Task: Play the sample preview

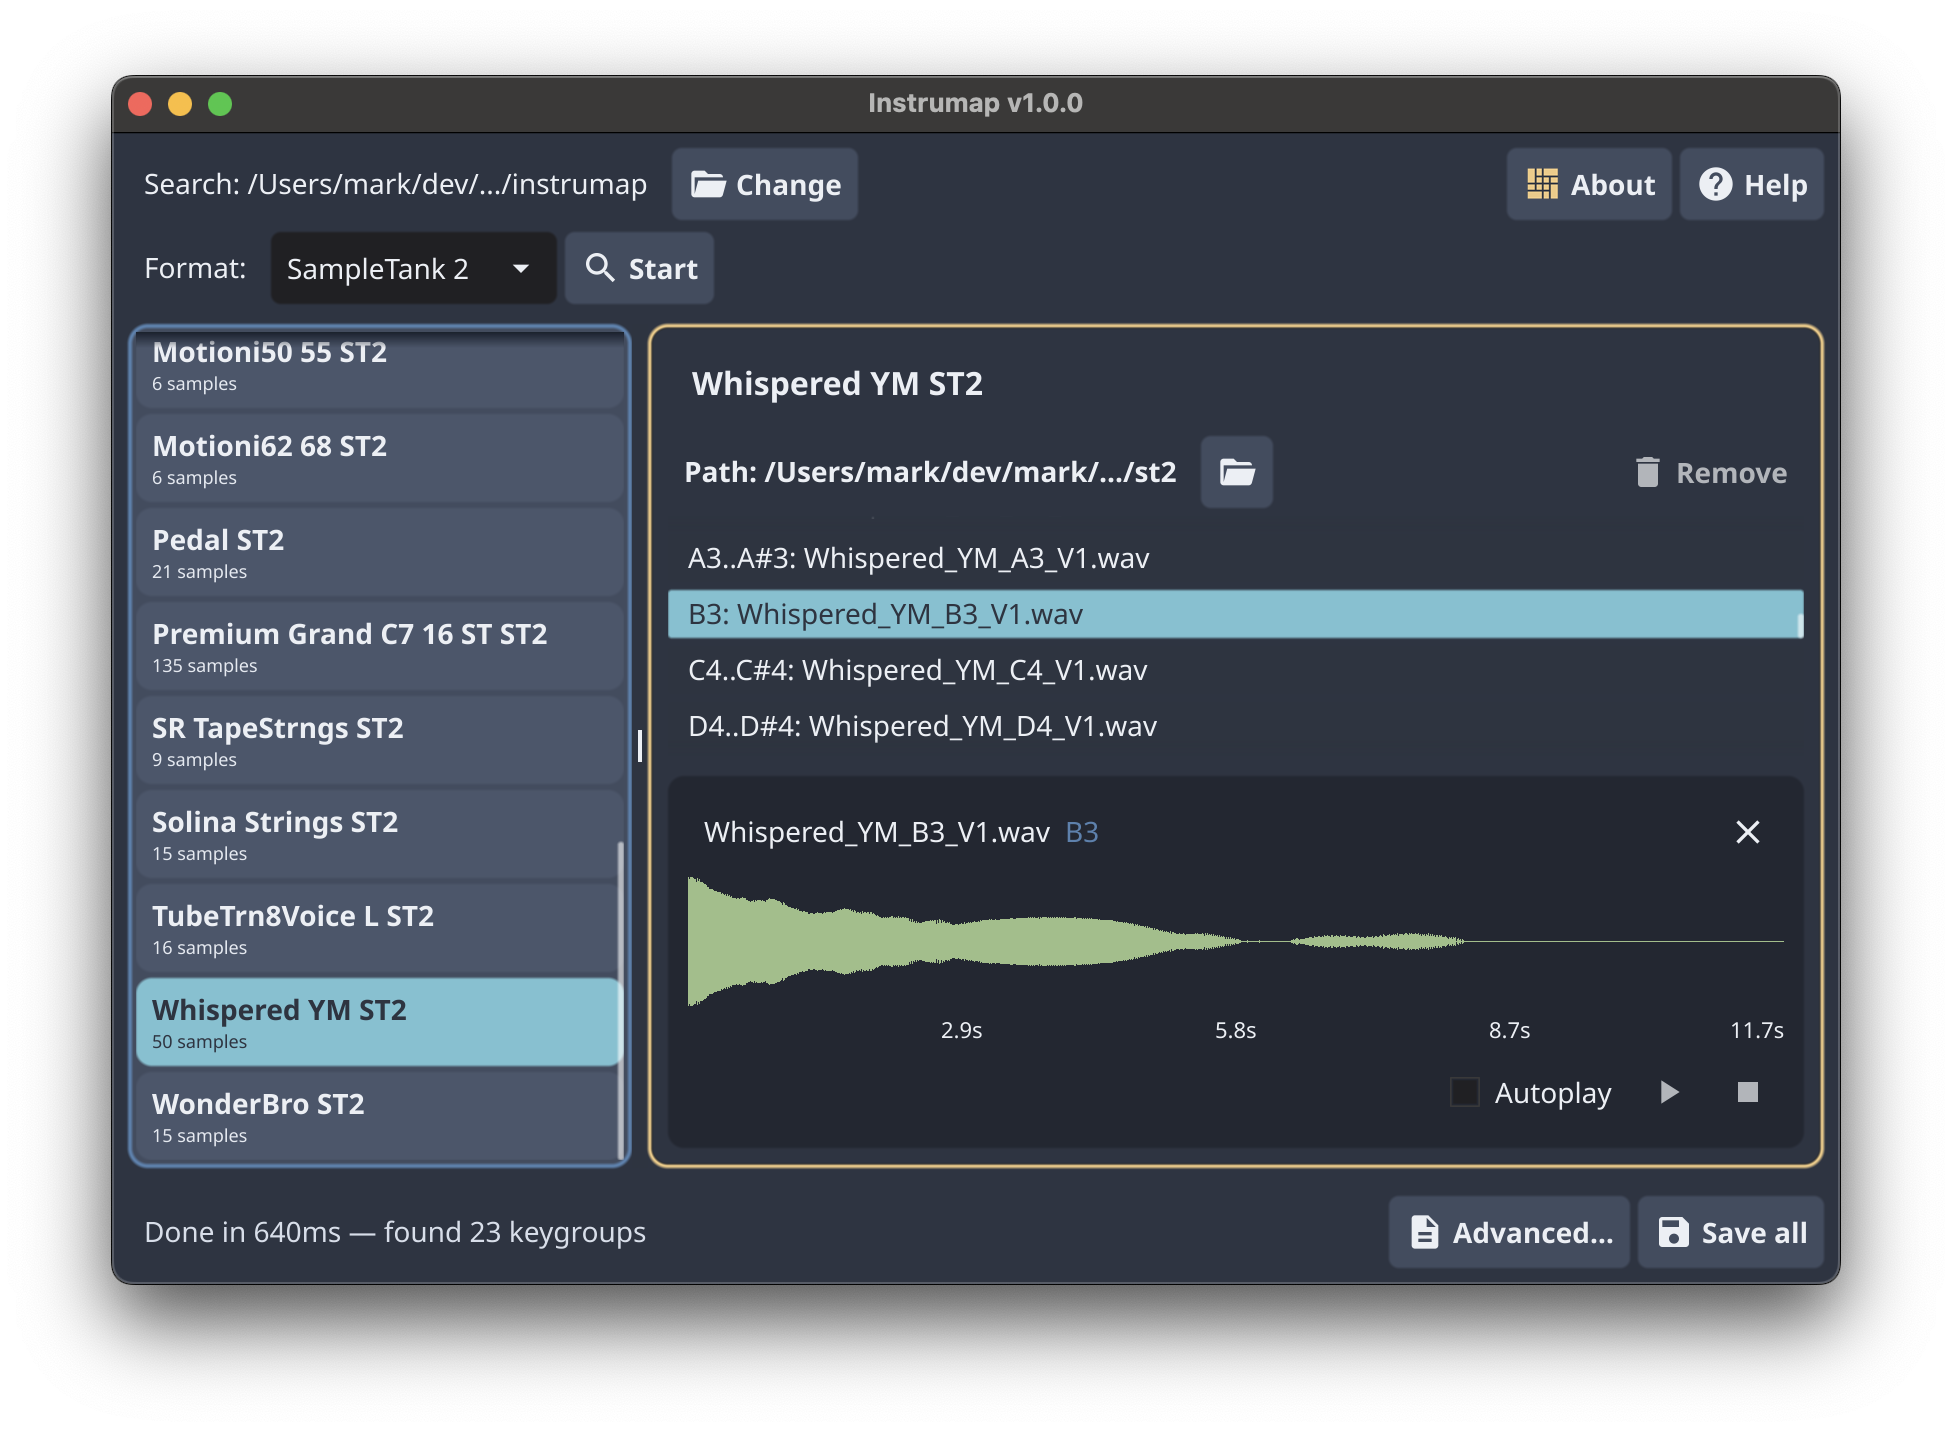Action: [1669, 1092]
